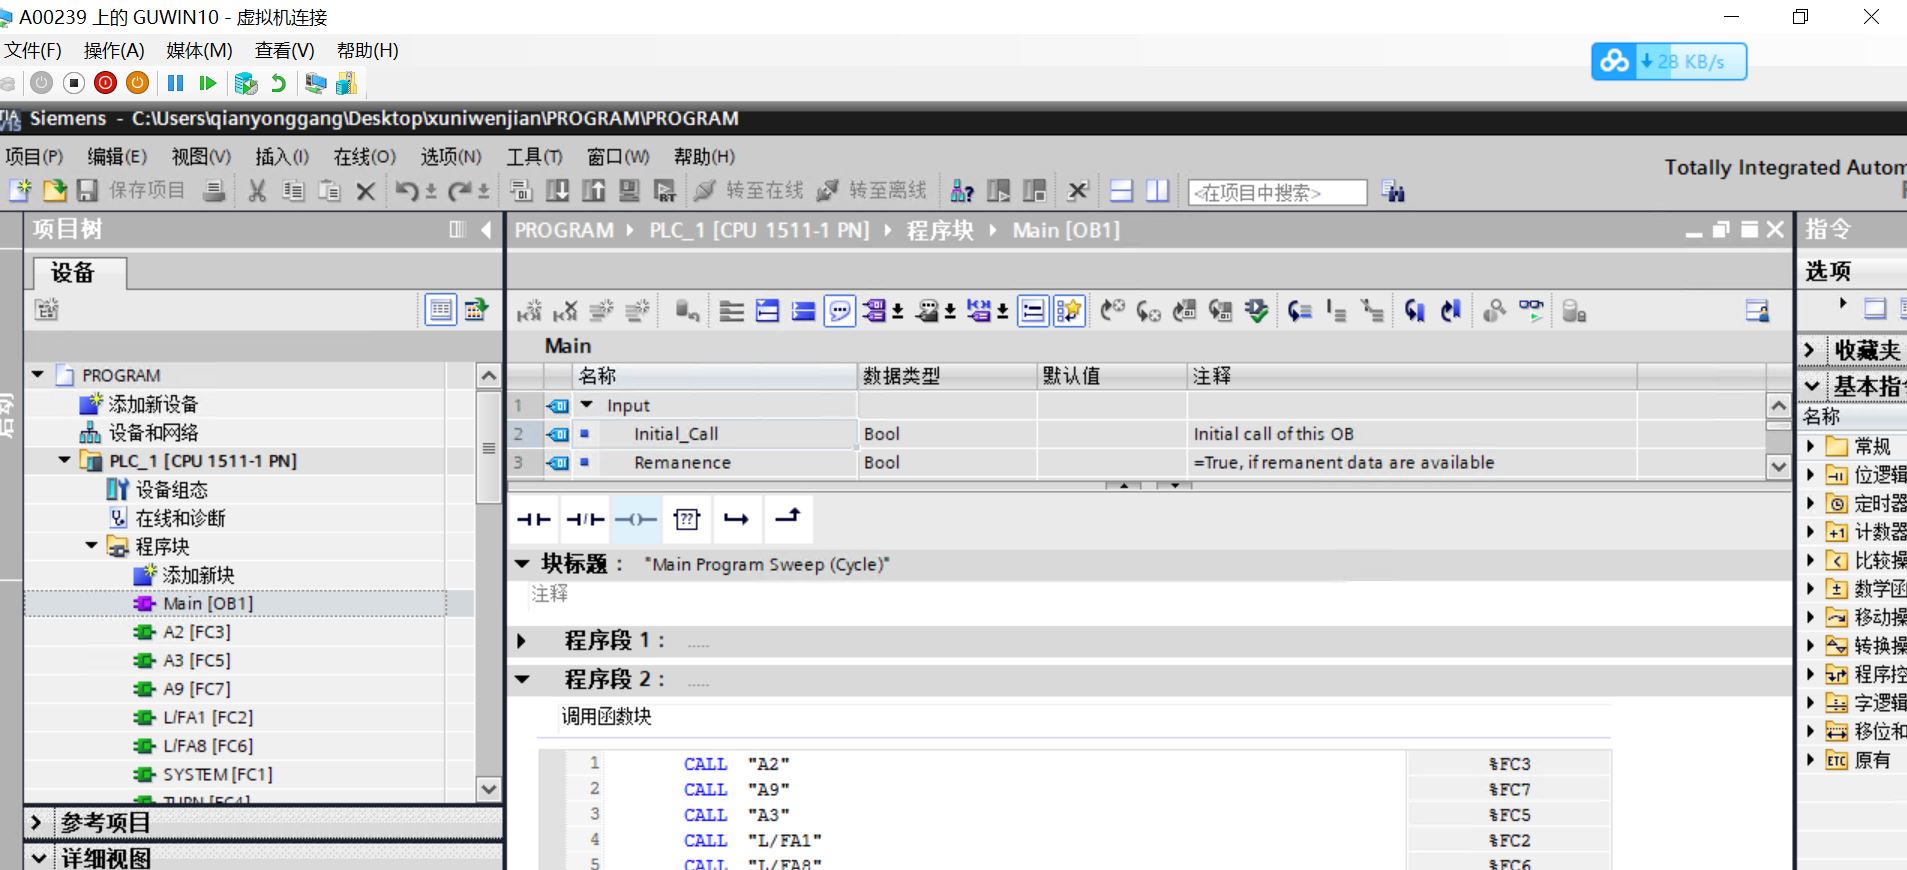The height and width of the screenshot is (870, 1907).
Task: Open the 在线(O) menu
Action: click(x=364, y=157)
